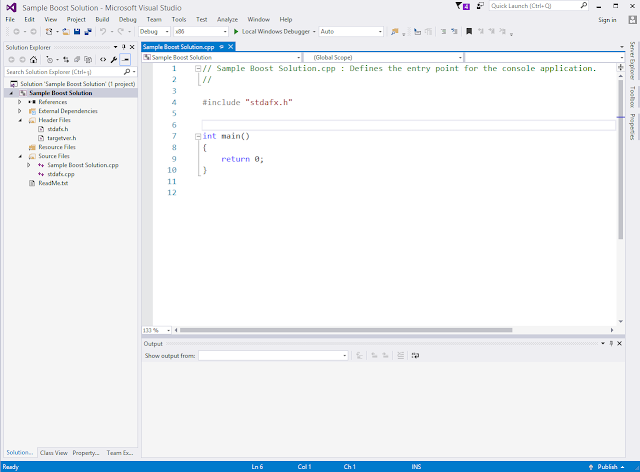
Task: Open the editor zoom level dropdown
Action: (x=157, y=330)
